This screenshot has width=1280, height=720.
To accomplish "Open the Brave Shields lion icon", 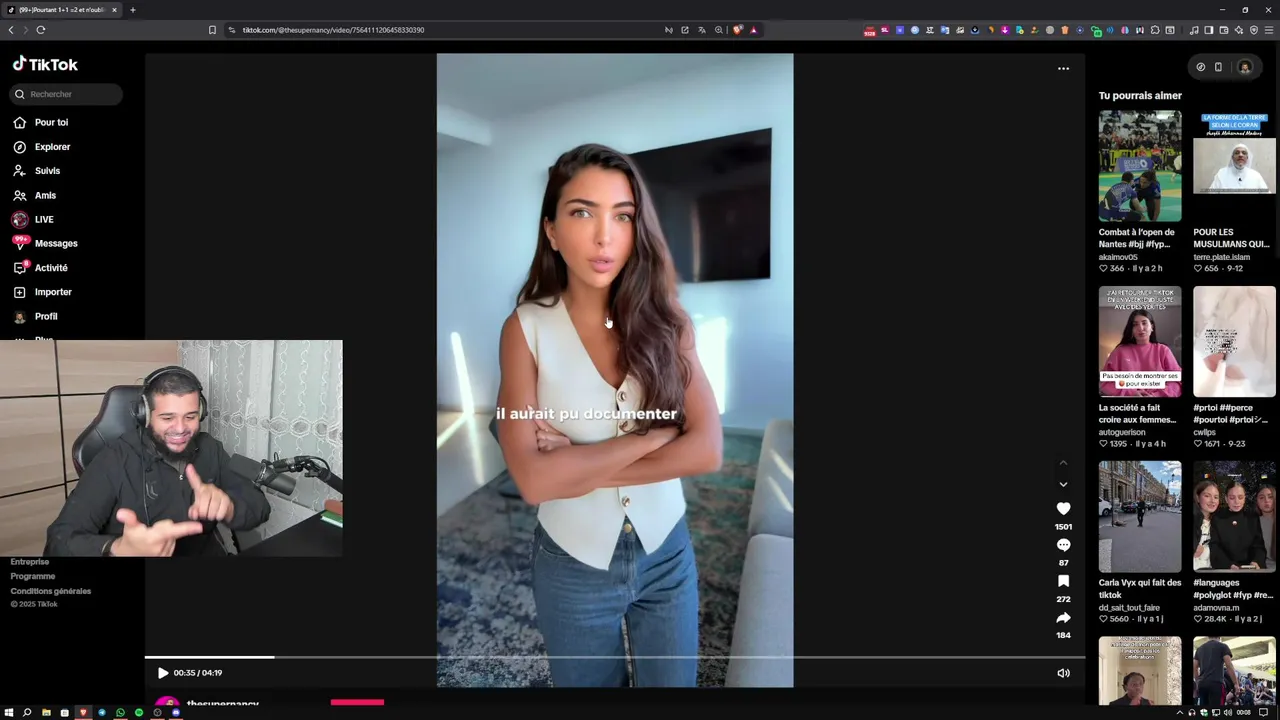I will pyautogui.click(x=737, y=30).
